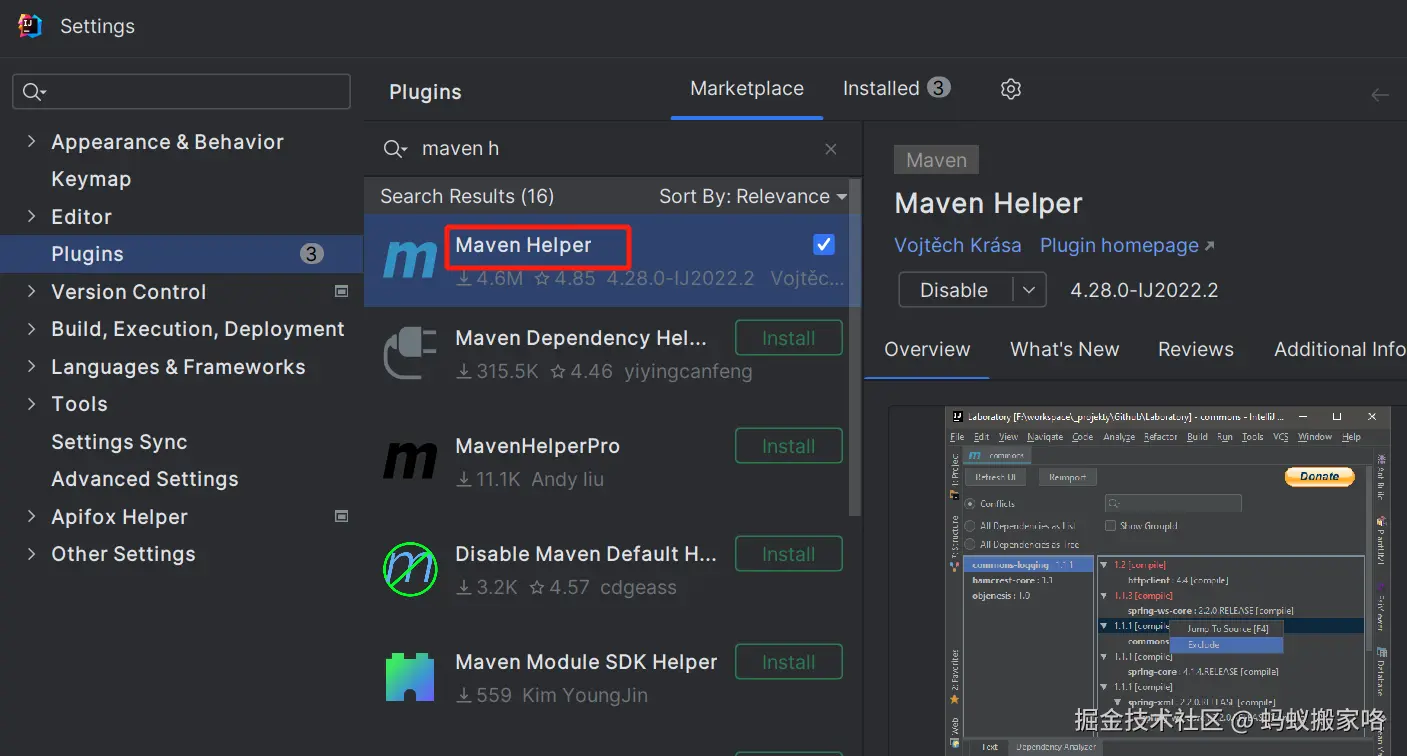Expand the Apifox Helper node
The height and width of the screenshot is (756, 1407).
(x=32, y=516)
